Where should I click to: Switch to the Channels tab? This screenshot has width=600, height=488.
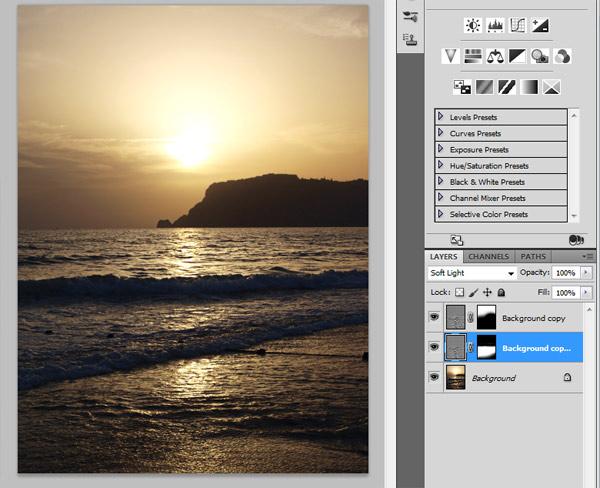point(489,257)
